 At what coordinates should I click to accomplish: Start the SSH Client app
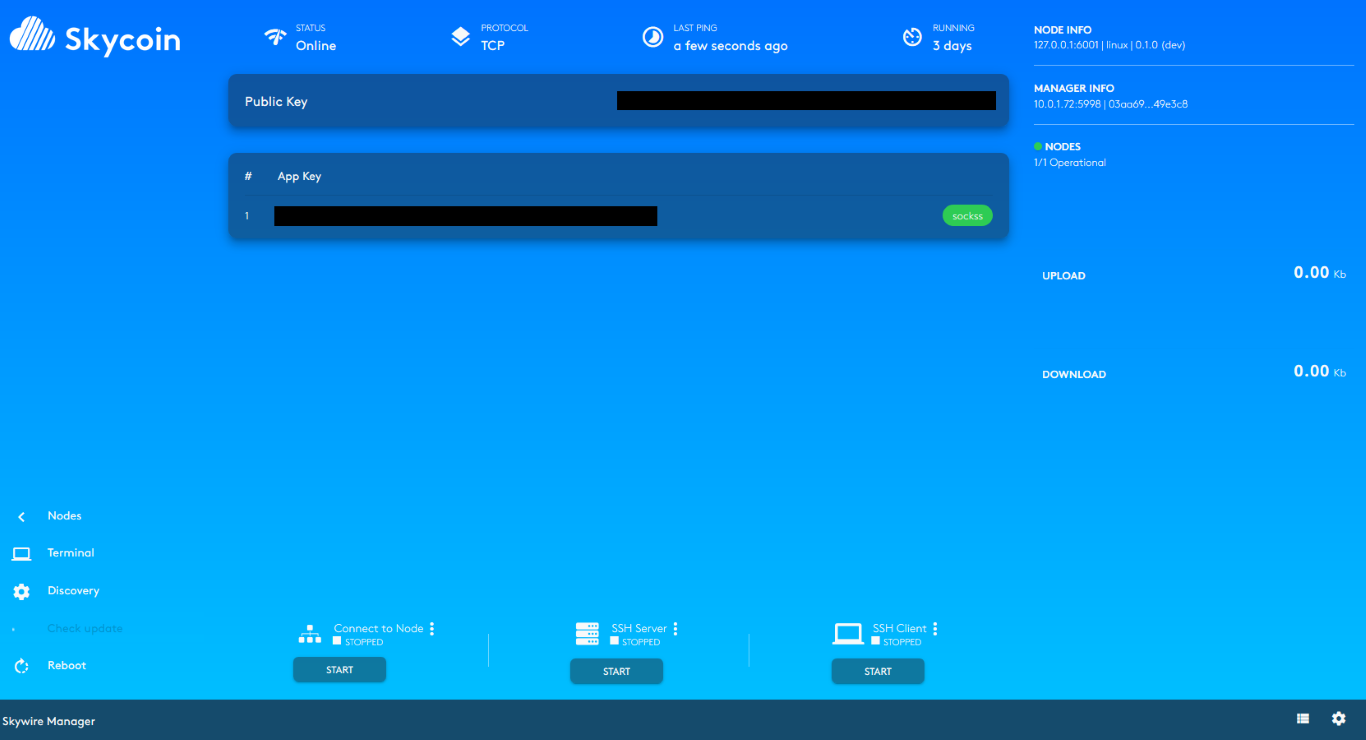877,672
